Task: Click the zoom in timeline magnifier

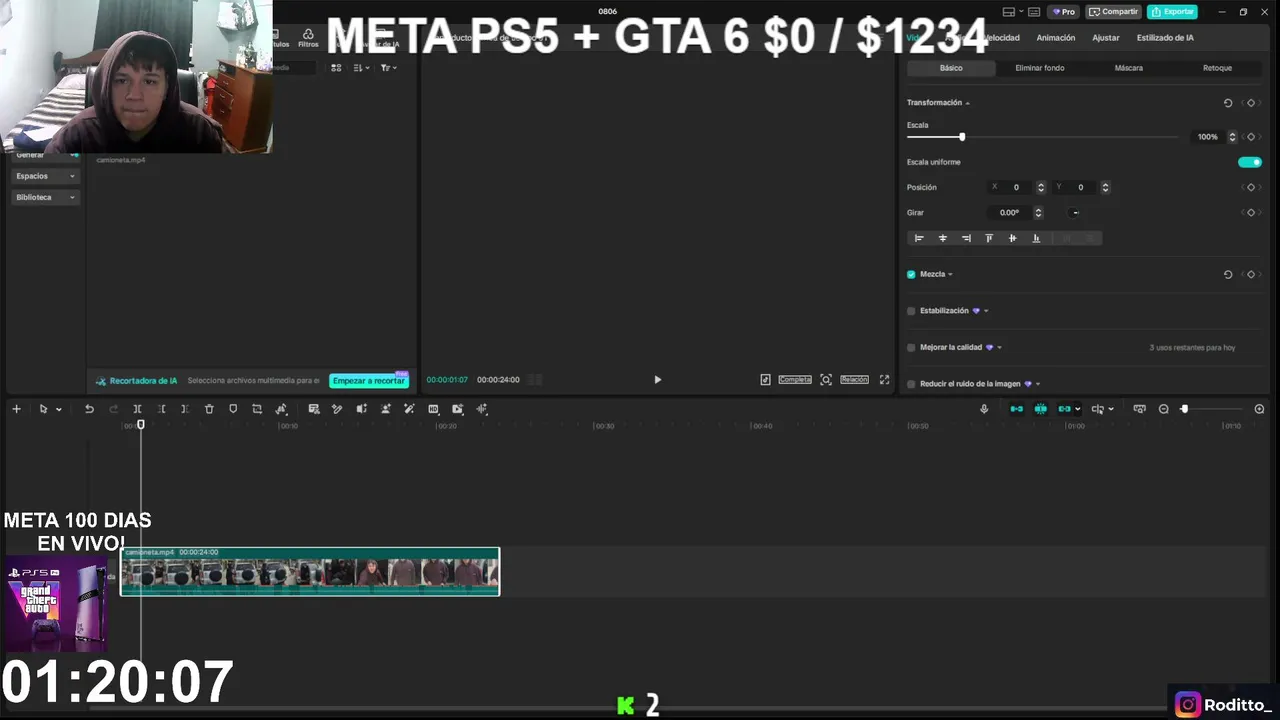Action: [1259, 409]
